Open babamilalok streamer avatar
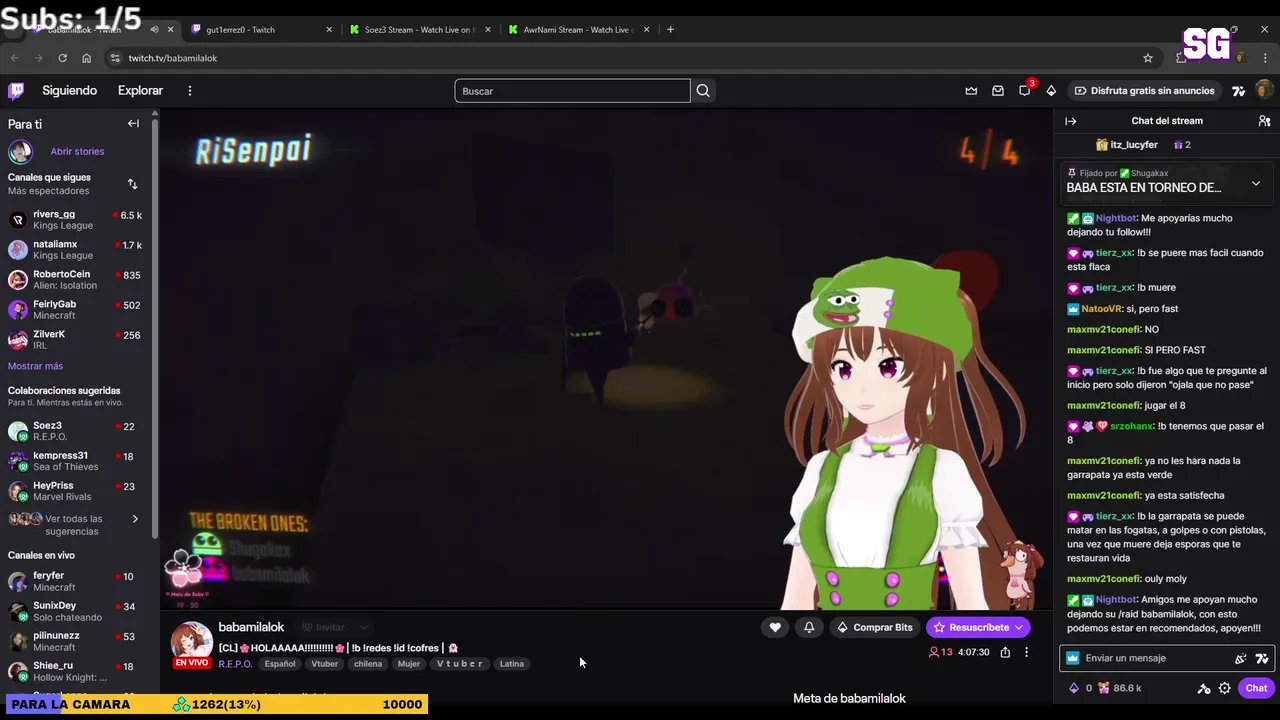The width and height of the screenshot is (1280, 720). (192, 640)
